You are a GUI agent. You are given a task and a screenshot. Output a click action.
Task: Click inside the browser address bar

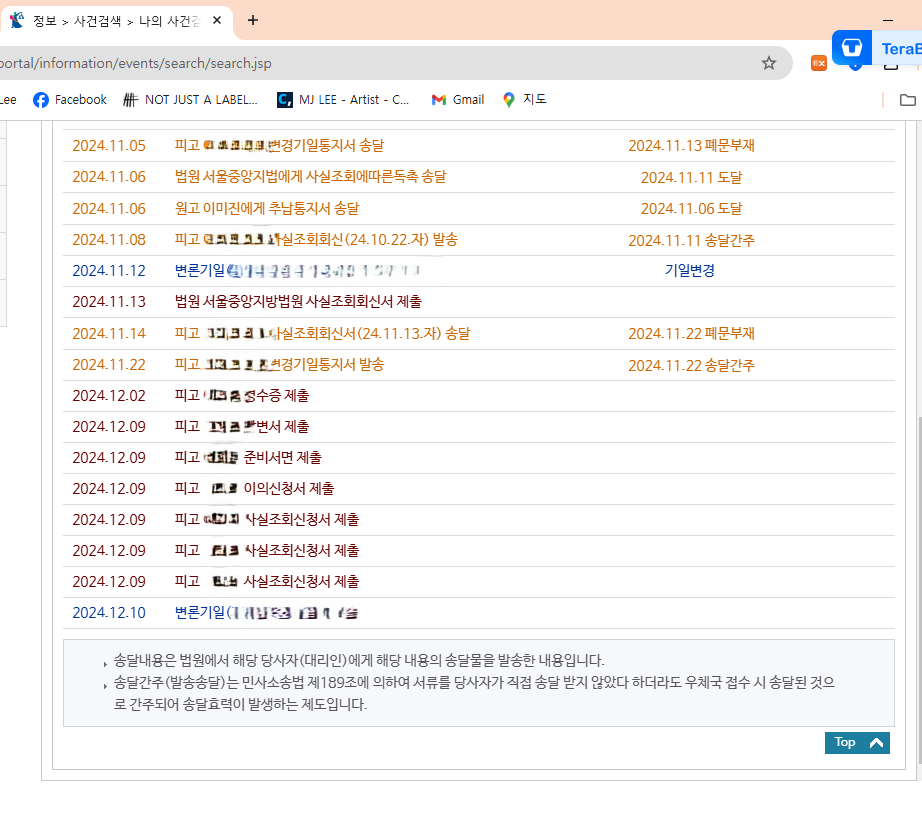[400, 62]
